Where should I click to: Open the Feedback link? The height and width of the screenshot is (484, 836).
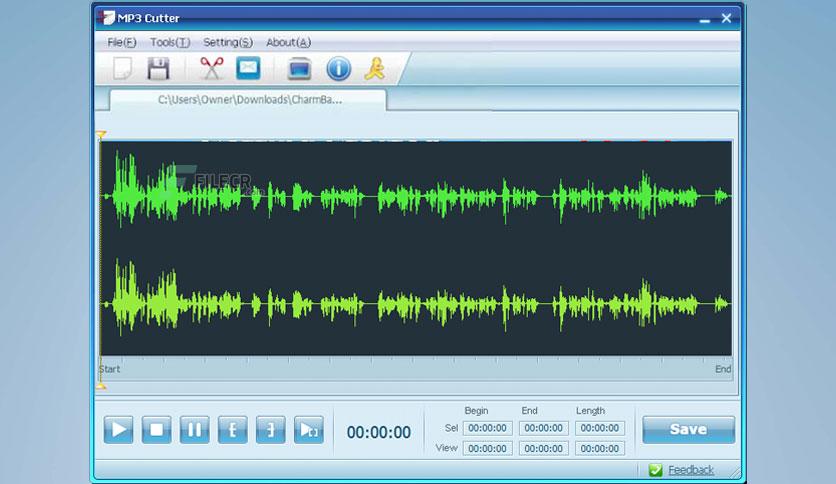(691, 470)
